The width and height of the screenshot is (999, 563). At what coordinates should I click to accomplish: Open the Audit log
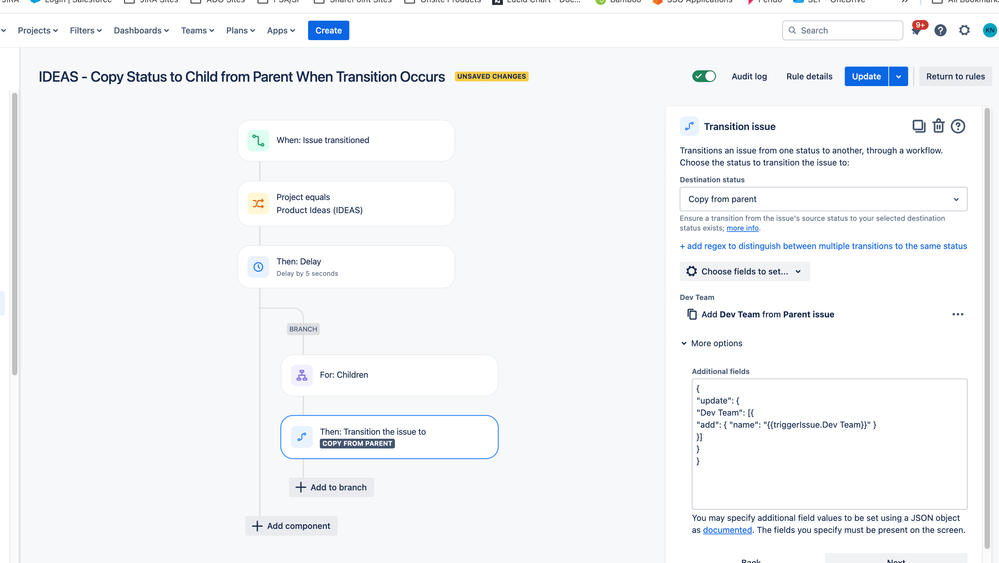(749, 76)
